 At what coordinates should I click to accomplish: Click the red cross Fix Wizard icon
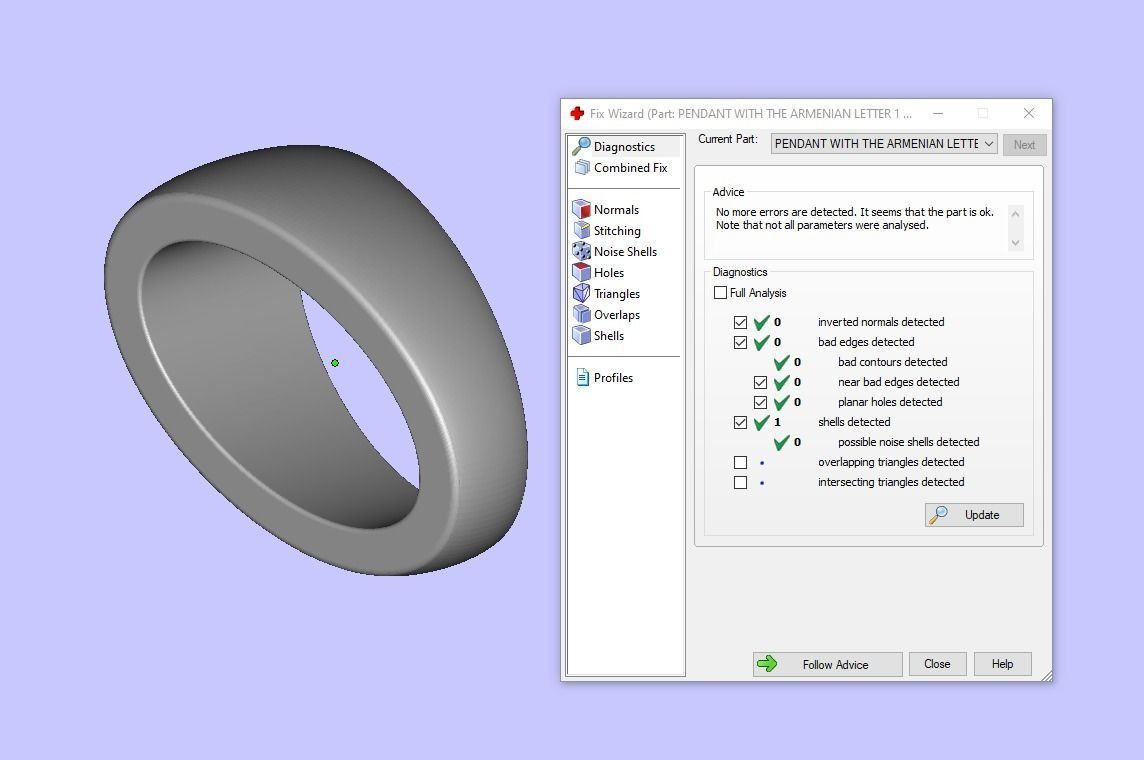coord(577,114)
